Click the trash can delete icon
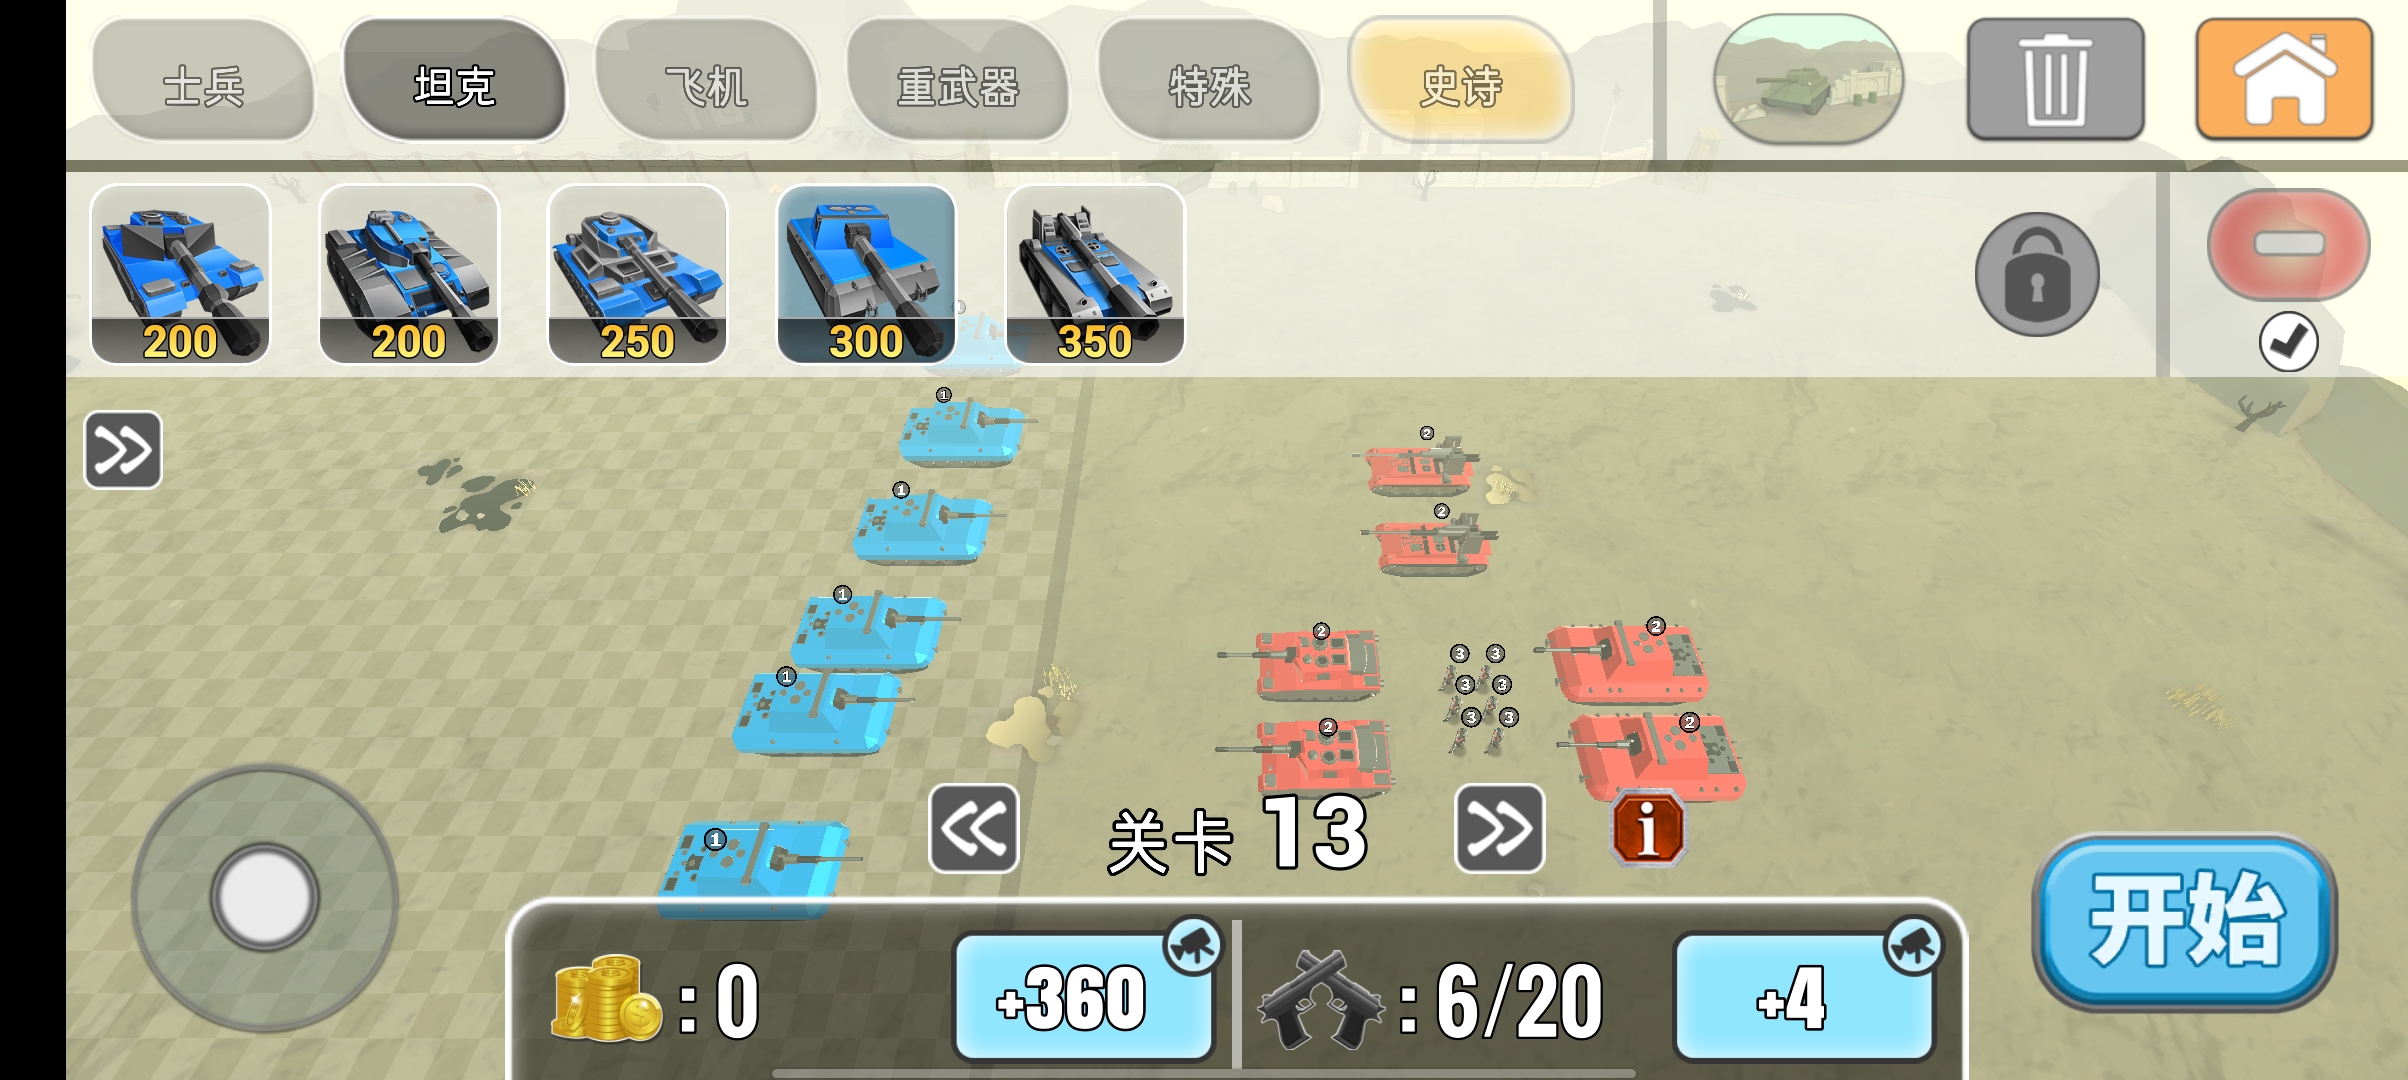This screenshot has height=1080, width=2408. (x=2055, y=79)
